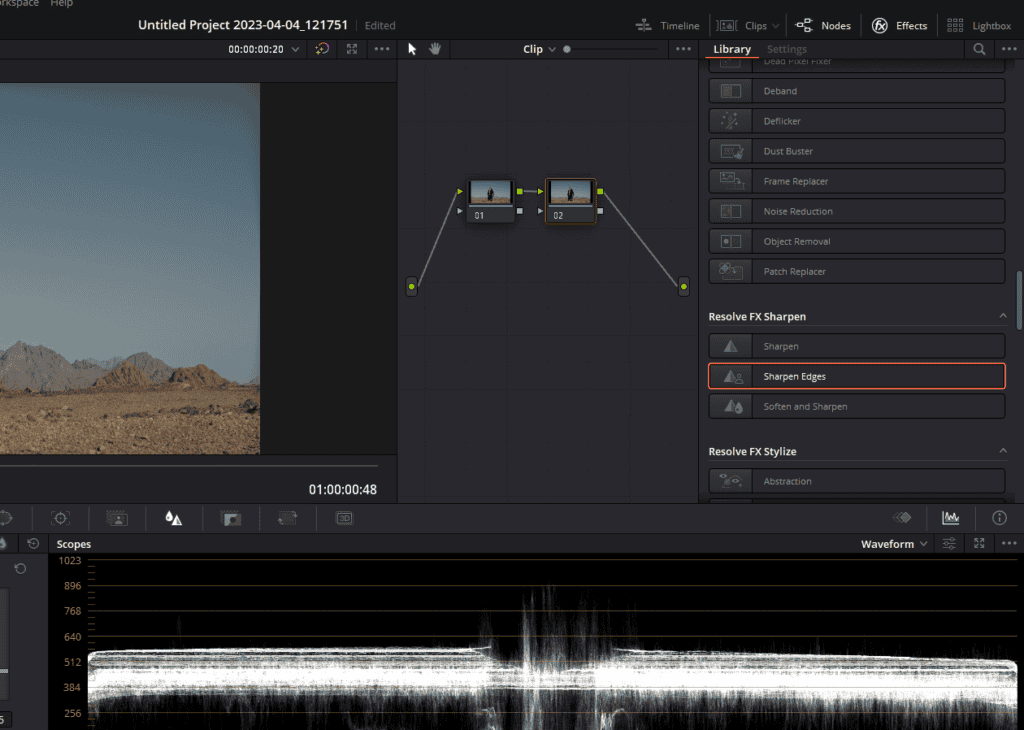Open the Waveform scope type dropdown

click(x=894, y=544)
